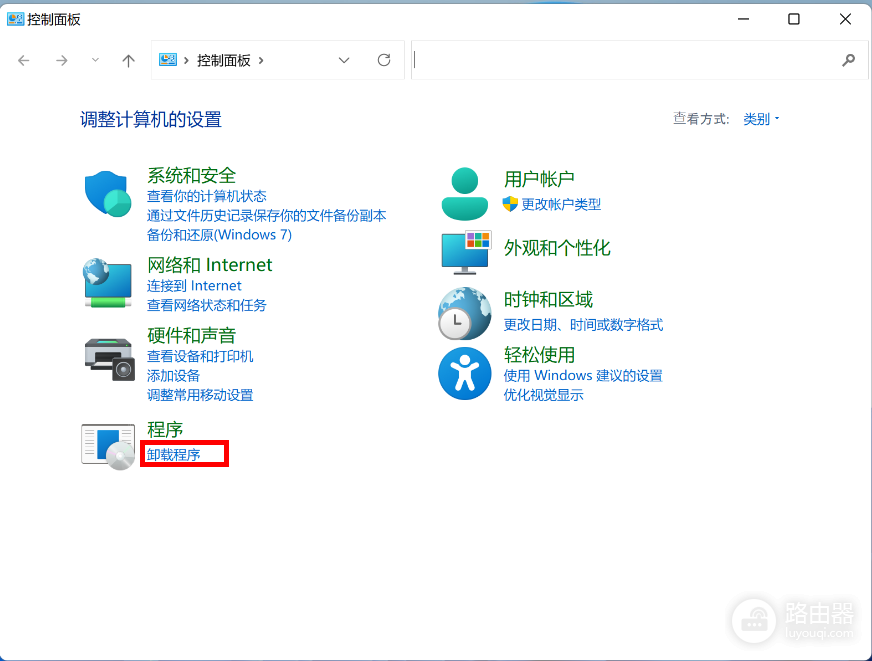This screenshot has height=661, width=872.
Task: Click 查看你的计算机状态 link
Action: [x=206, y=196]
